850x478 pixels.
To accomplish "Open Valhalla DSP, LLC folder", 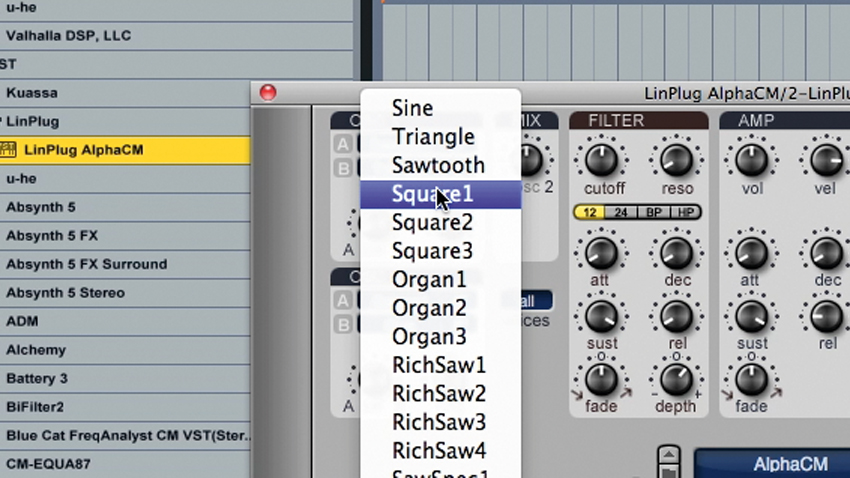I will 177,36.
